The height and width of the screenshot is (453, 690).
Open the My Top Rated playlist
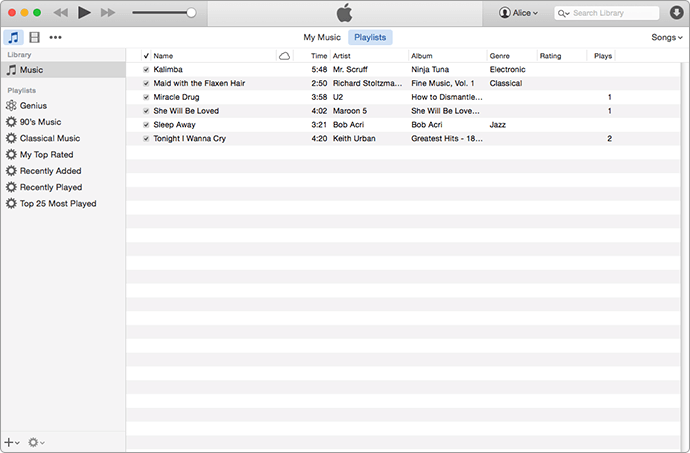click(63, 155)
